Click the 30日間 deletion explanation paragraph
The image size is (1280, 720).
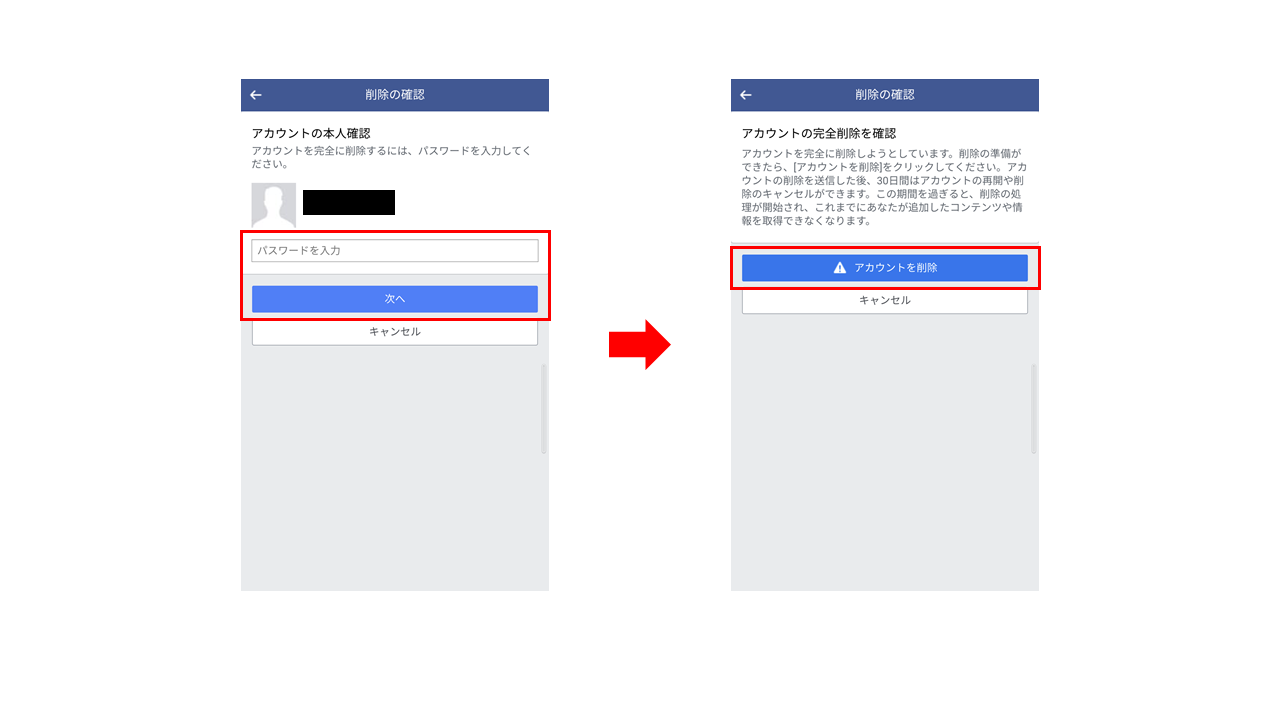884,187
